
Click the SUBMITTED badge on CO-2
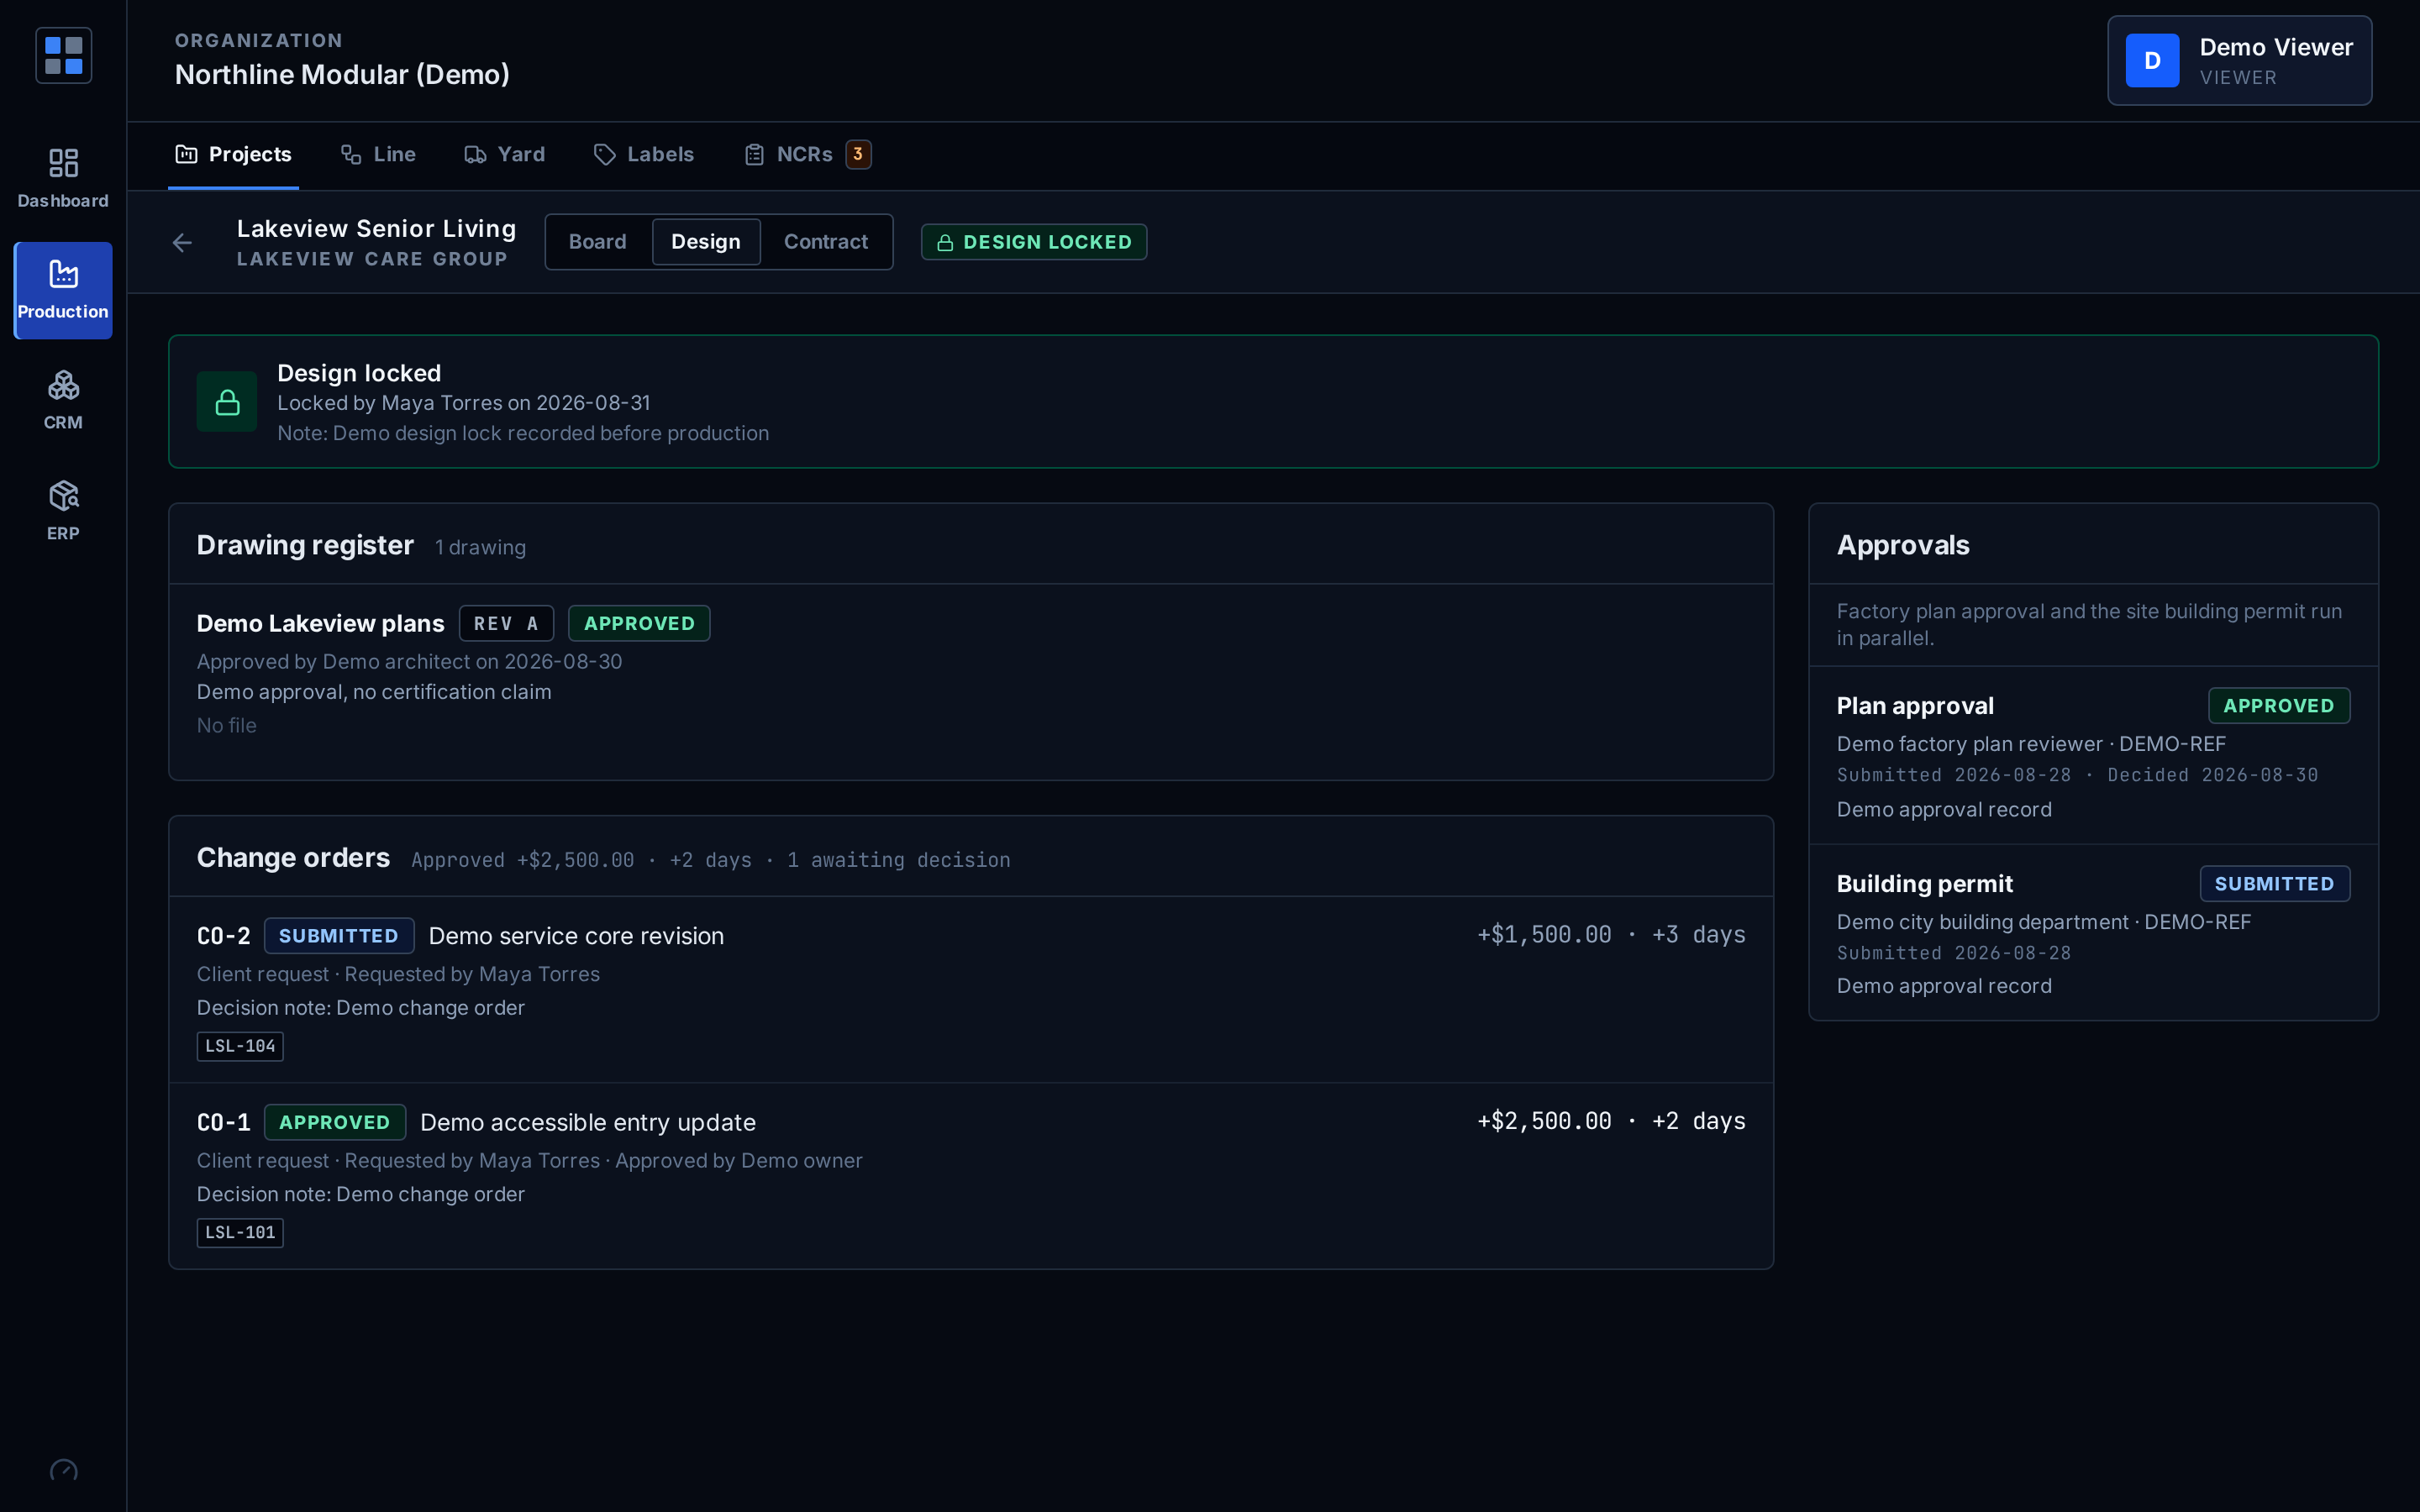tap(339, 936)
